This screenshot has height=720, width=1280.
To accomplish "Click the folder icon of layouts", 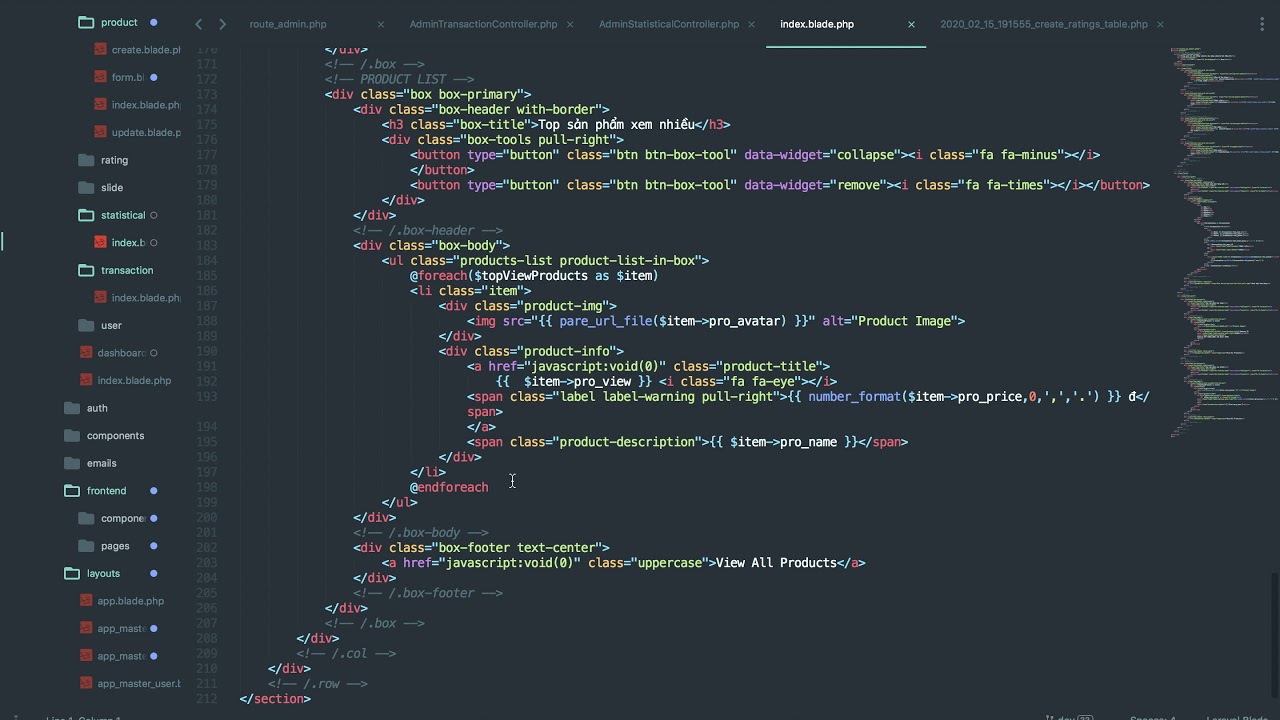I will coord(72,573).
